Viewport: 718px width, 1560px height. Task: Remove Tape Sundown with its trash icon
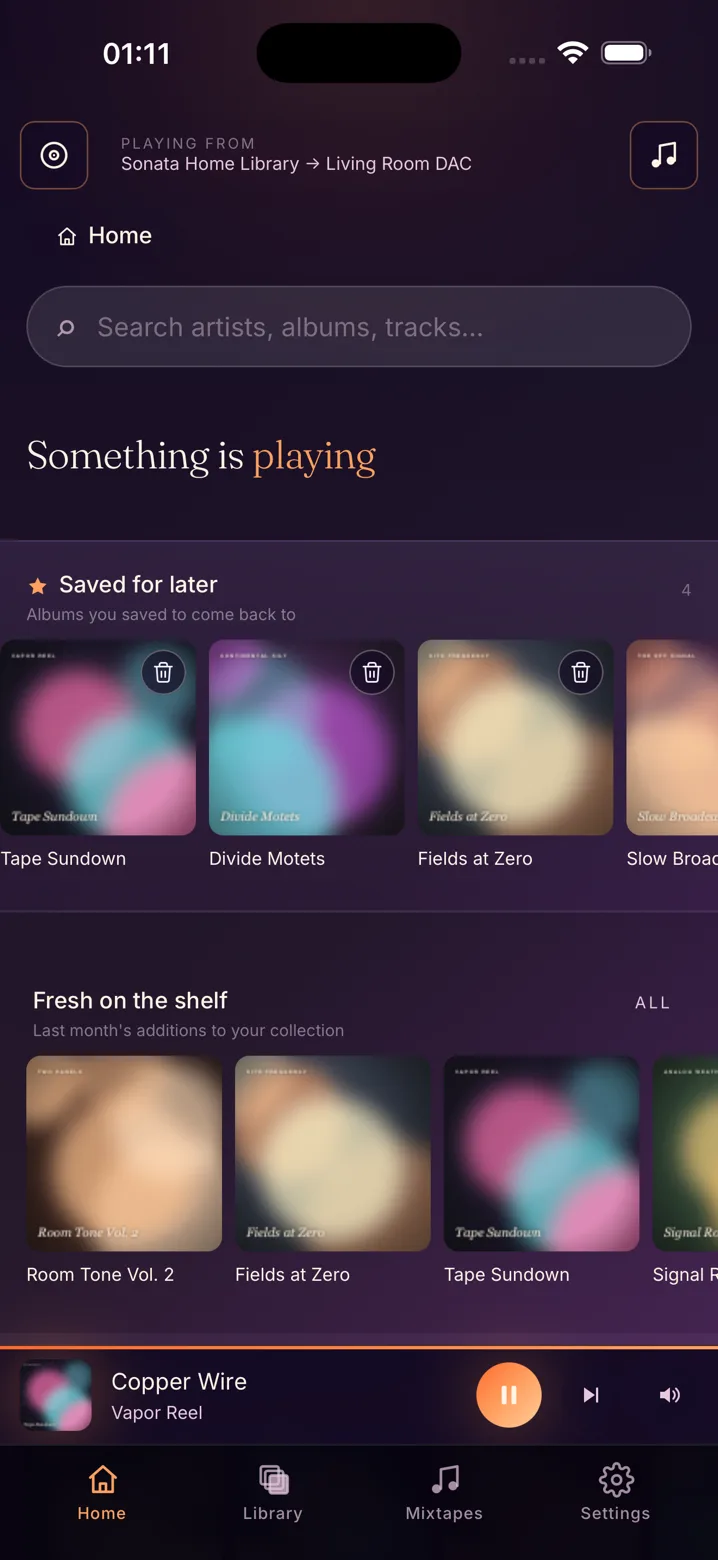pos(164,673)
